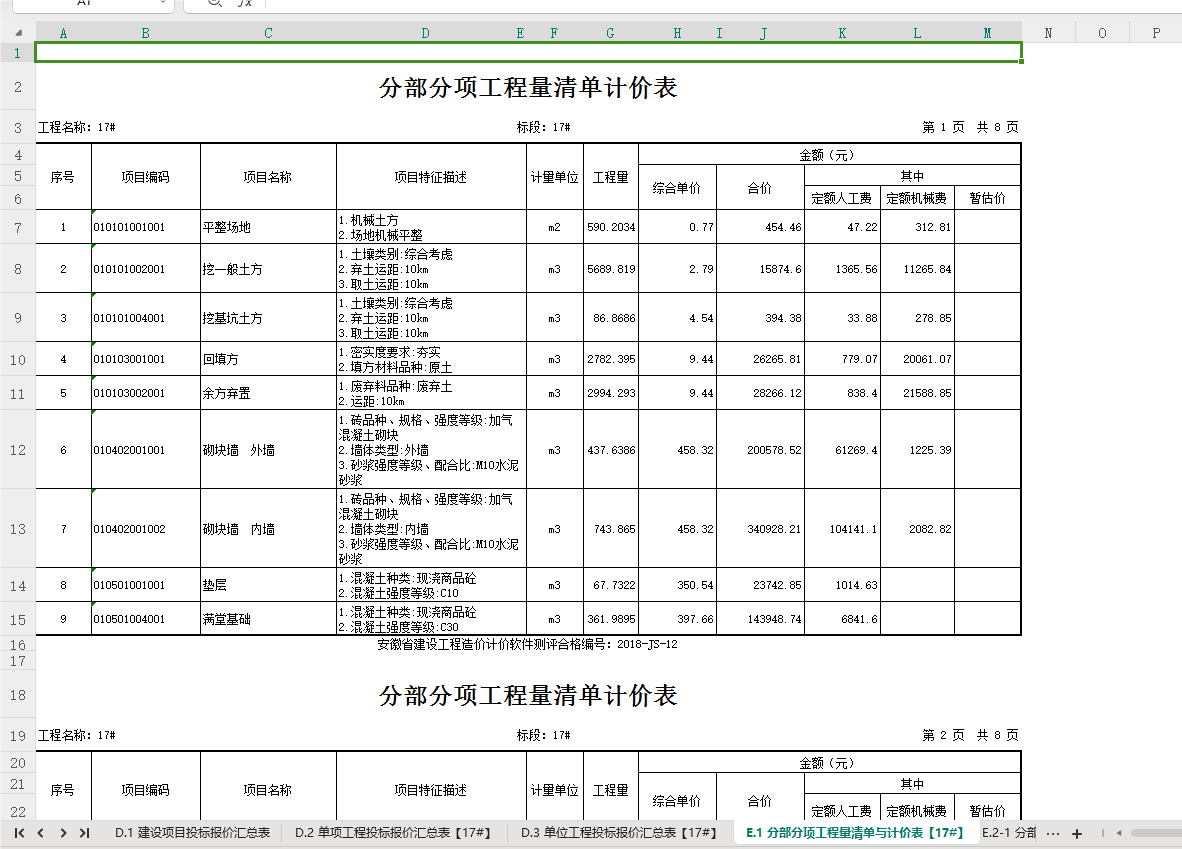The height and width of the screenshot is (849, 1182).
Task: Select labor cost cell 104141.1
Action: click(x=842, y=529)
